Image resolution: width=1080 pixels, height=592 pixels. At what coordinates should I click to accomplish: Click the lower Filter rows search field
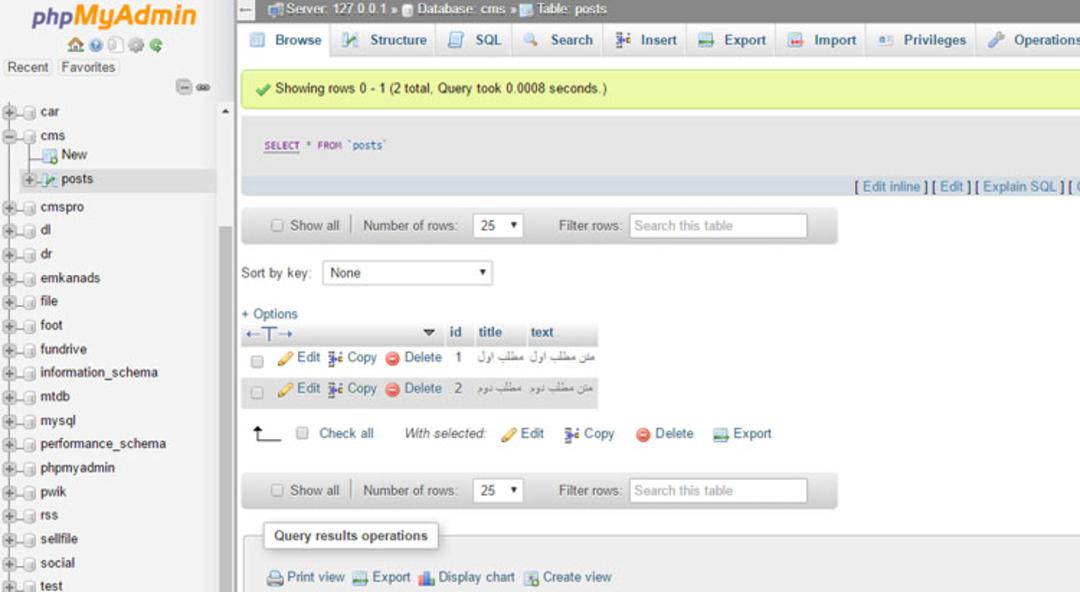tap(718, 490)
